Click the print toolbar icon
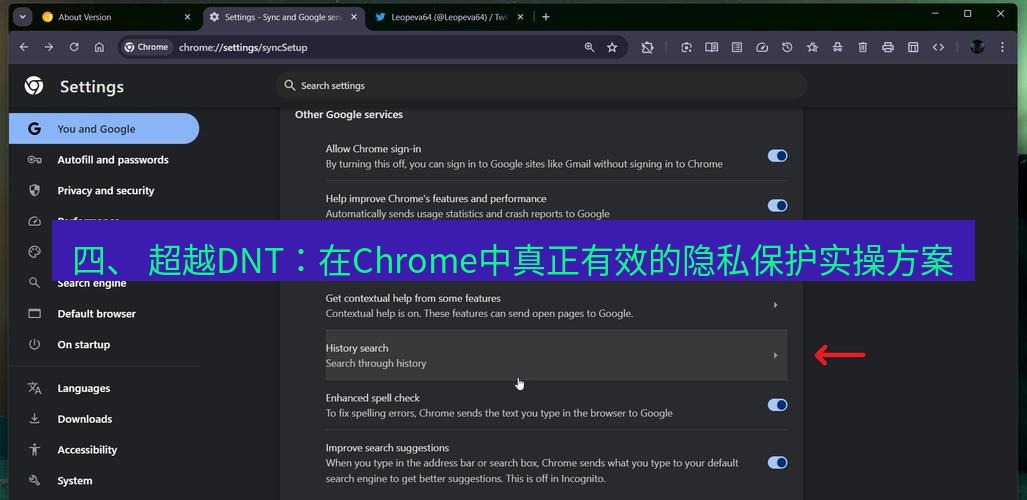 [x=888, y=47]
